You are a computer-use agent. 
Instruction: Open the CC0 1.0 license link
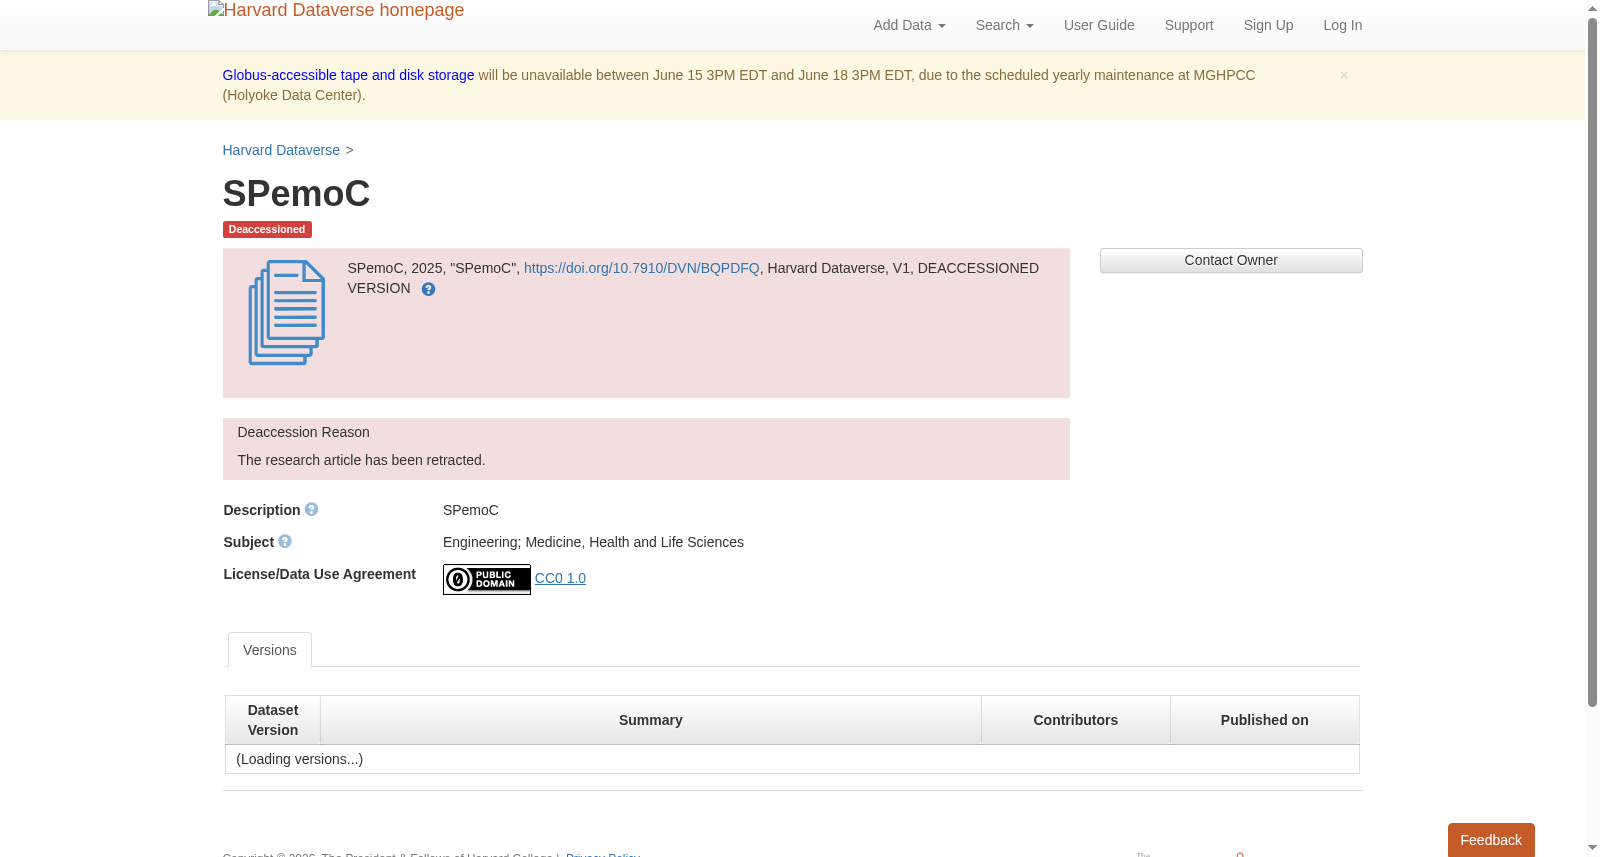(560, 578)
